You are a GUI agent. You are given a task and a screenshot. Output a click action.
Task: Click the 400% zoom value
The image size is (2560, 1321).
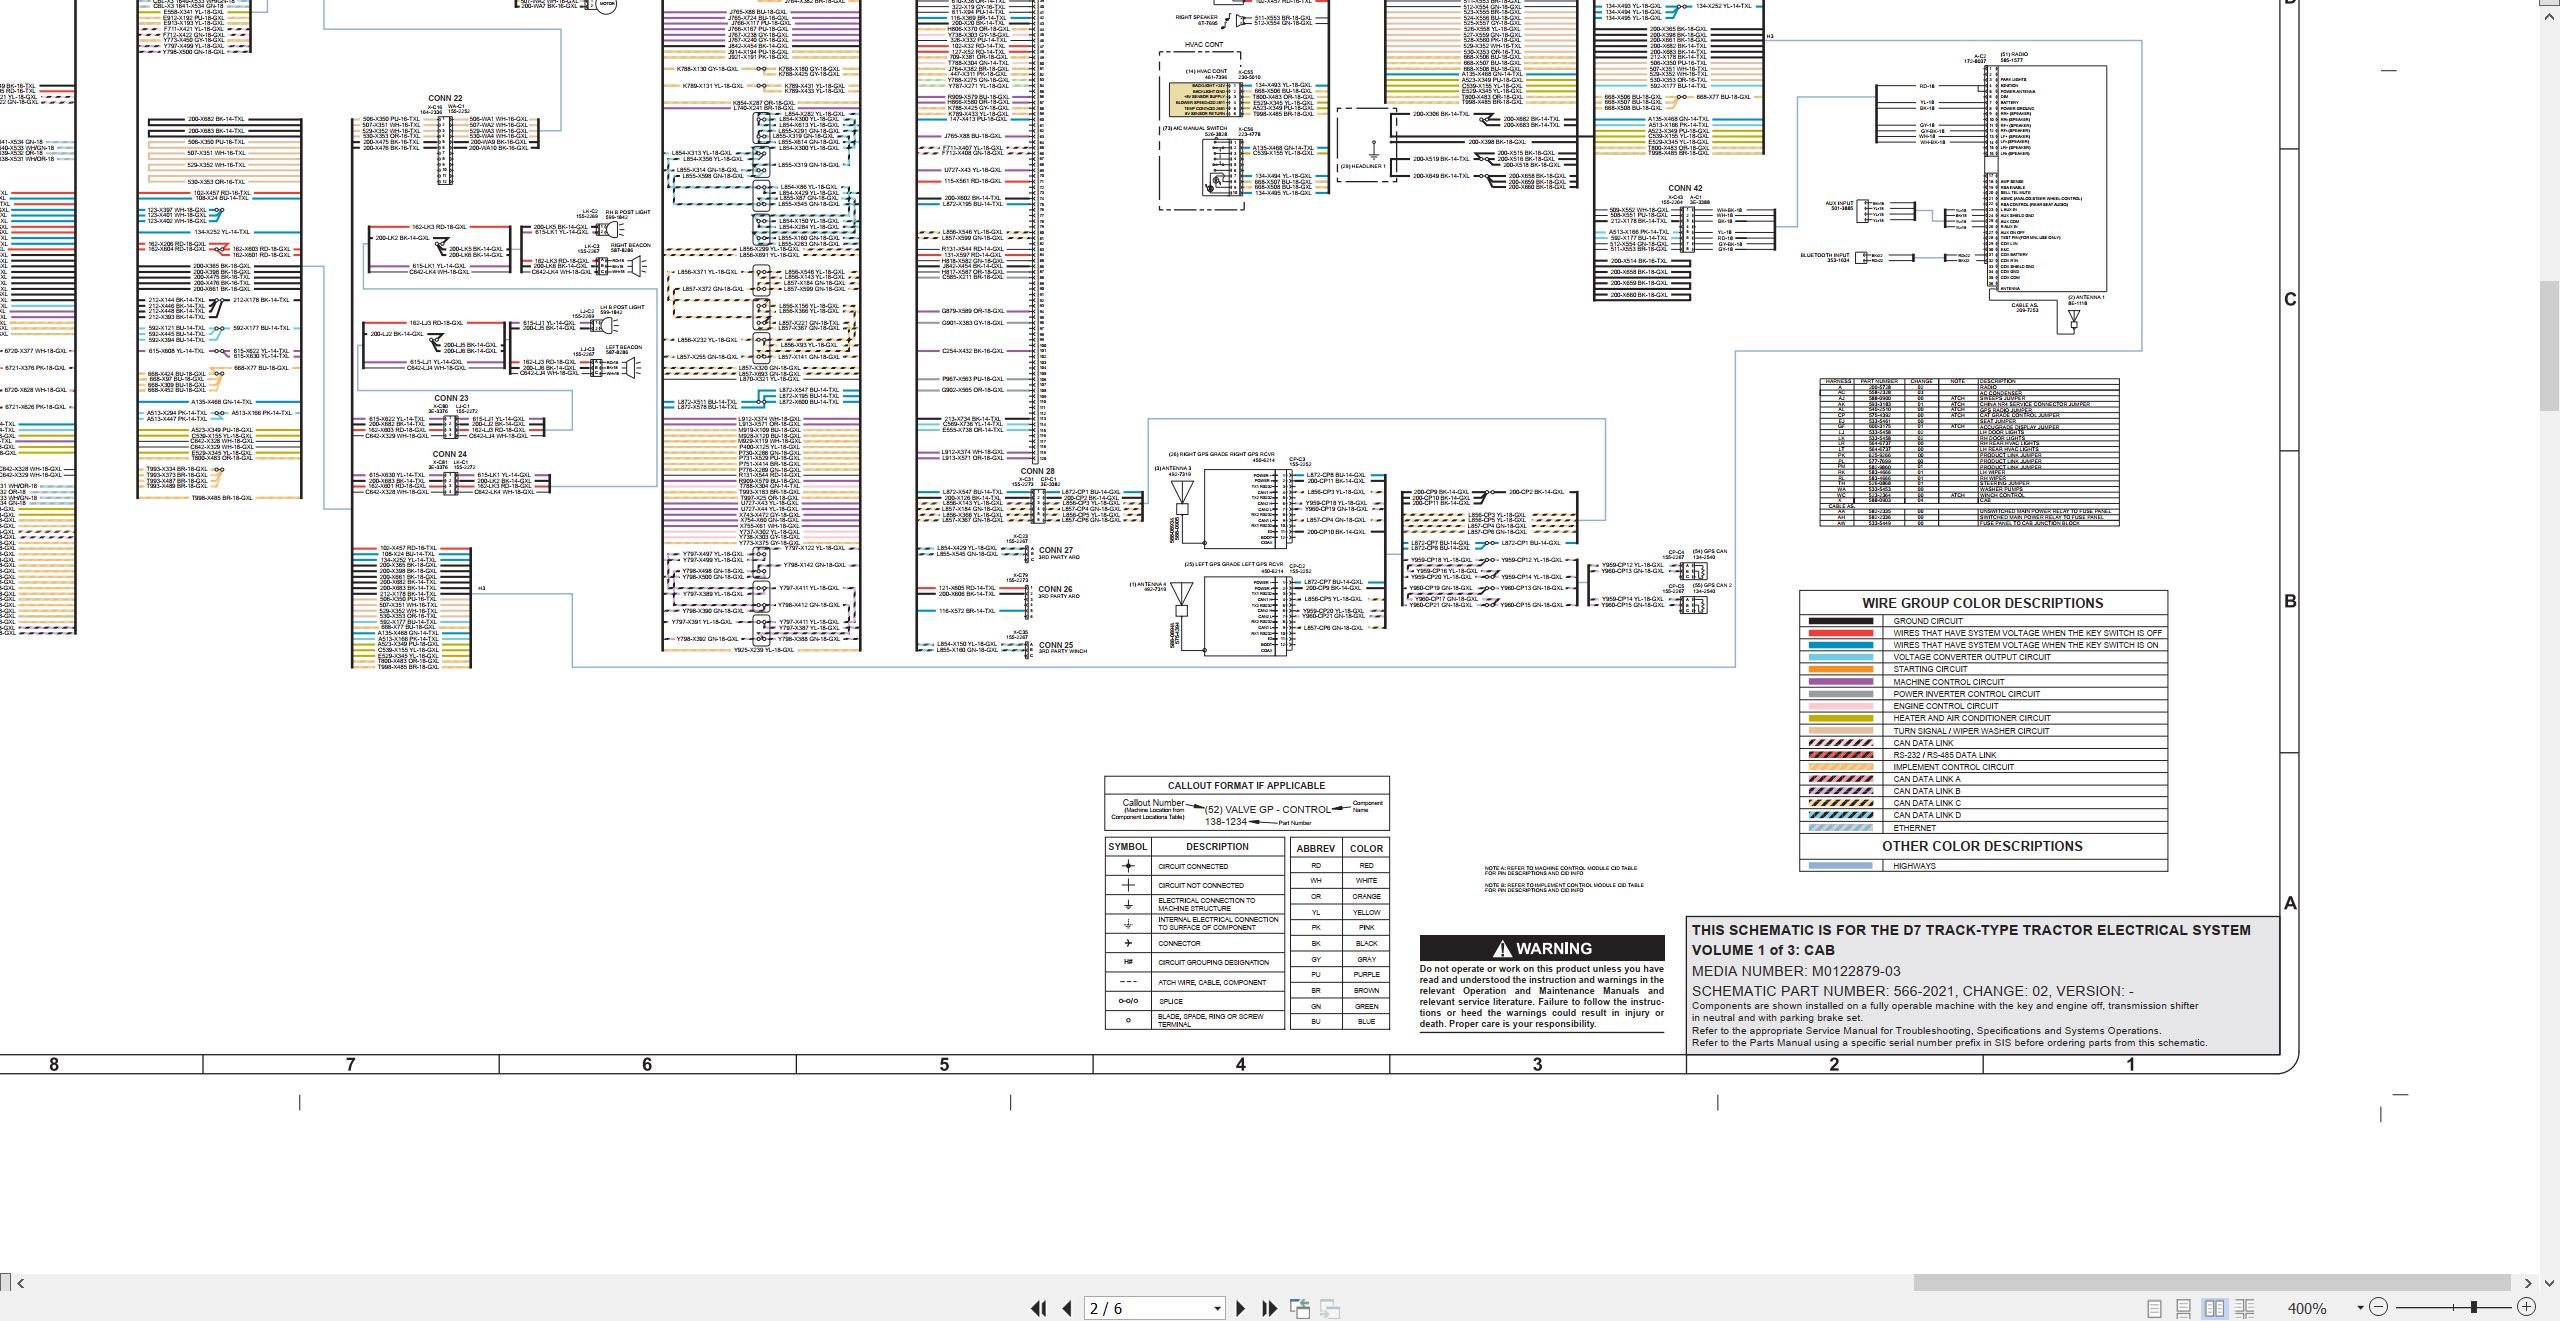2306,1308
